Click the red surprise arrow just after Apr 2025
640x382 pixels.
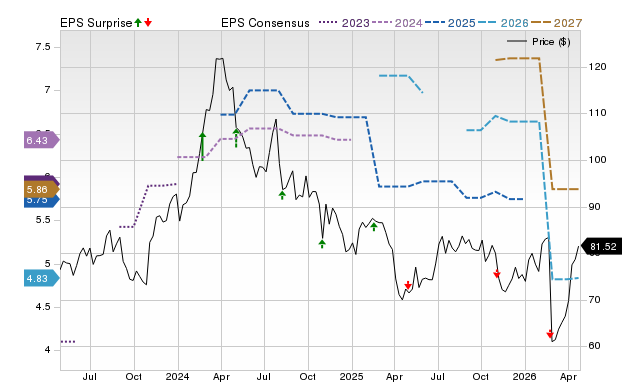407,285
